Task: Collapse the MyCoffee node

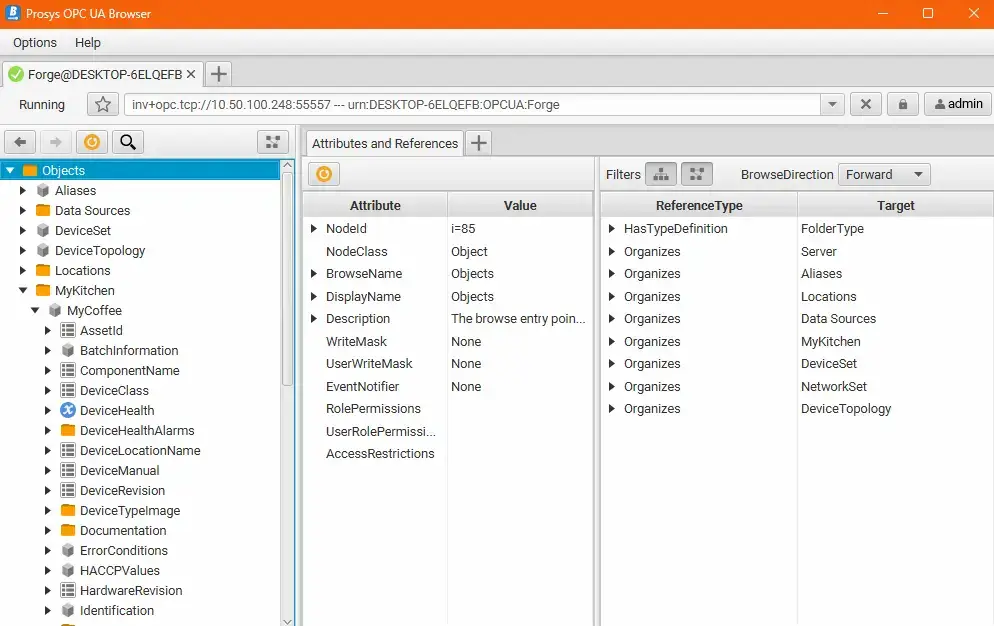Action: pos(36,310)
